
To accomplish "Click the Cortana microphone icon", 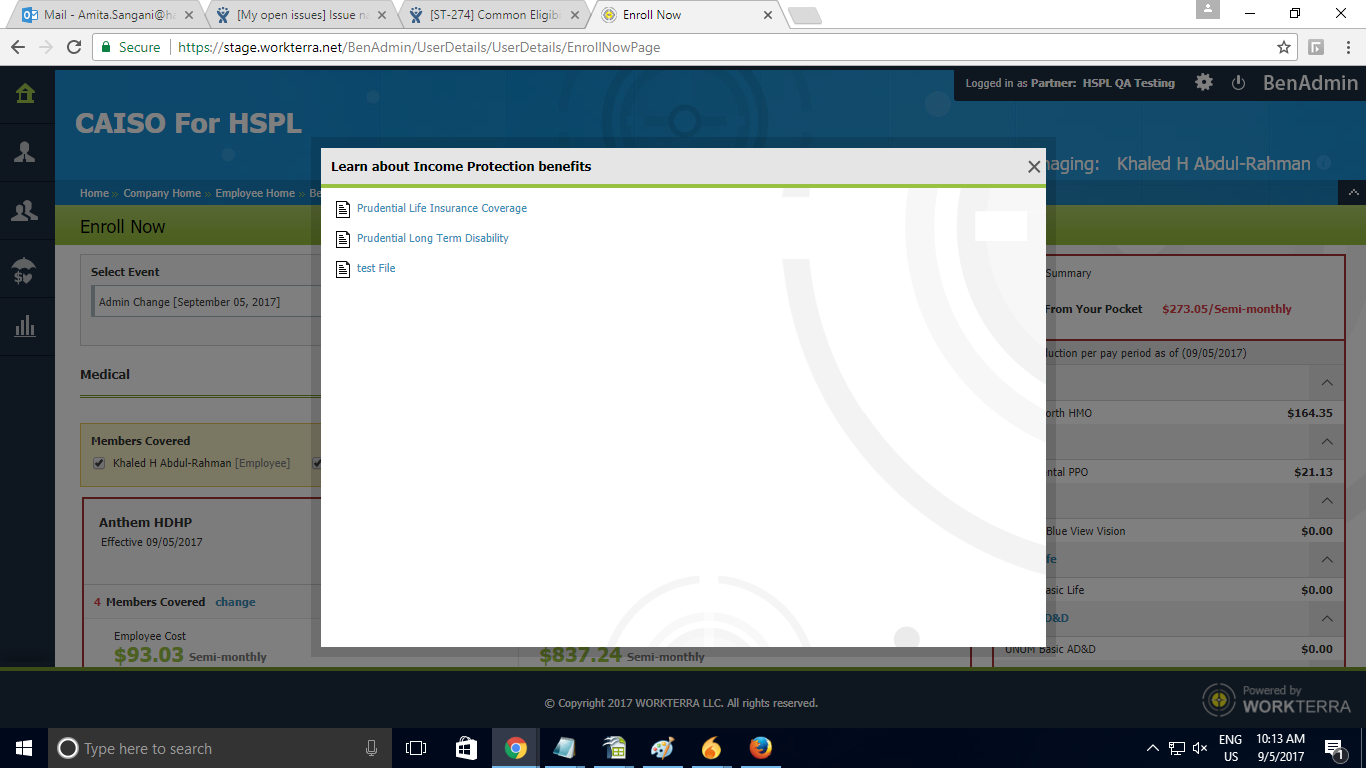I will pyautogui.click(x=372, y=748).
